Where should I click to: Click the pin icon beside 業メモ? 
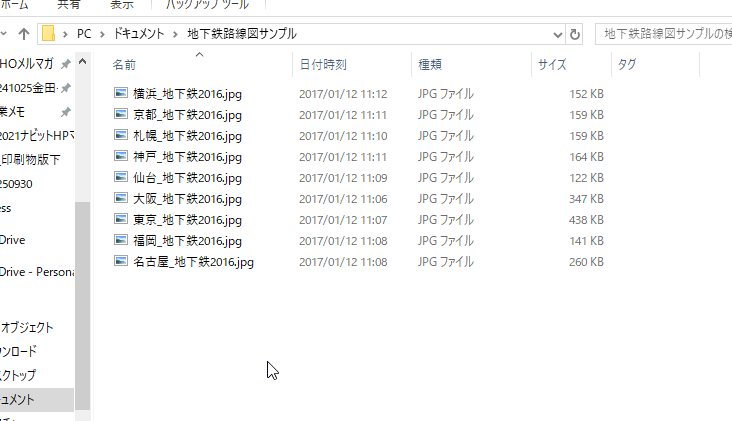pyautogui.click(x=66, y=112)
